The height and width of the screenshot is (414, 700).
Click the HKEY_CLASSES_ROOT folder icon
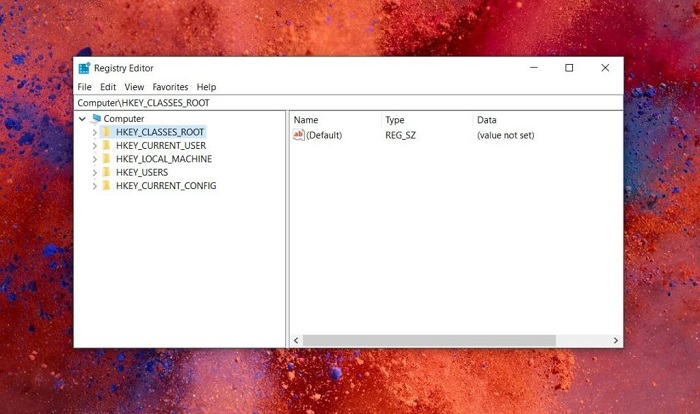pos(106,132)
